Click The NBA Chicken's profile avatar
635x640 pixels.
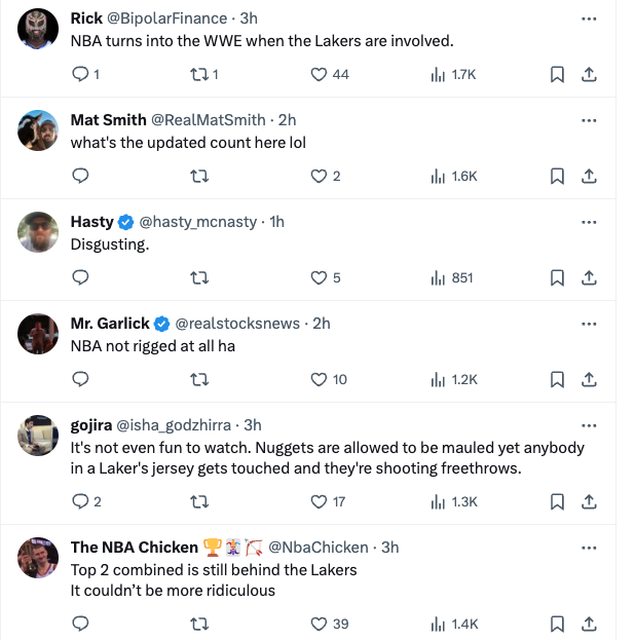click(39, 557)
